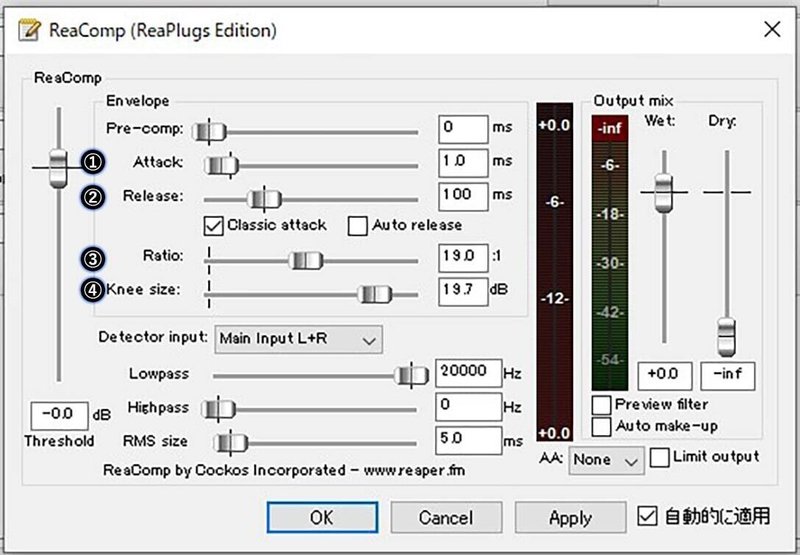Viewport: 800px width, 555px height.
Task: Click the gain reduction meter
Action: (x=555, y=272)
